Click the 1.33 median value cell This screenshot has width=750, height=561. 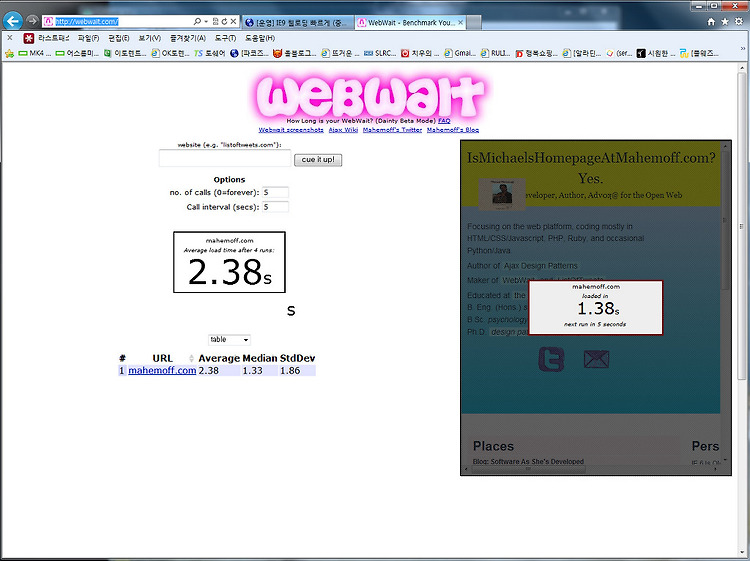coord(260,371)
